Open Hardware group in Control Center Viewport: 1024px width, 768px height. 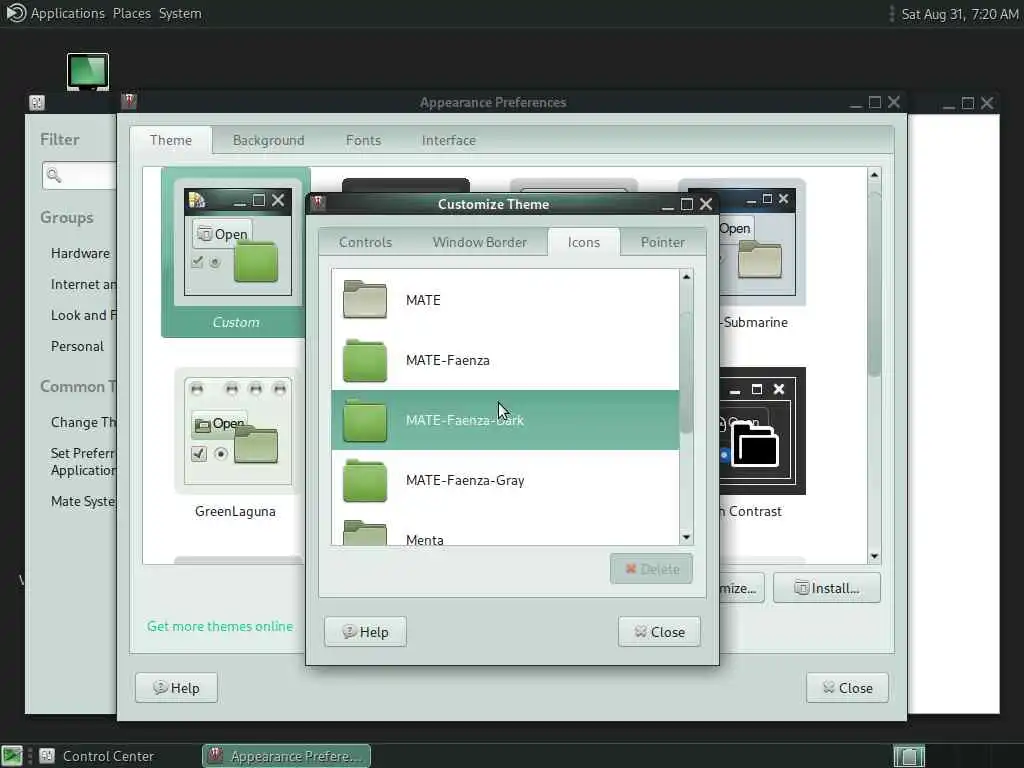[80, 253]
